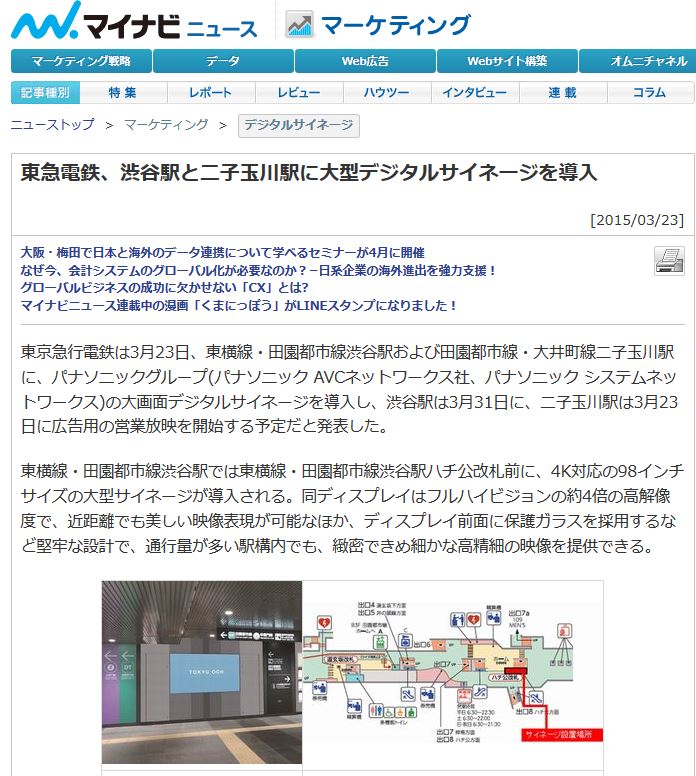This screenshot has width=696, height=776.
Task: Go to the オムニチャネル tab
Action: pos(638,61)
